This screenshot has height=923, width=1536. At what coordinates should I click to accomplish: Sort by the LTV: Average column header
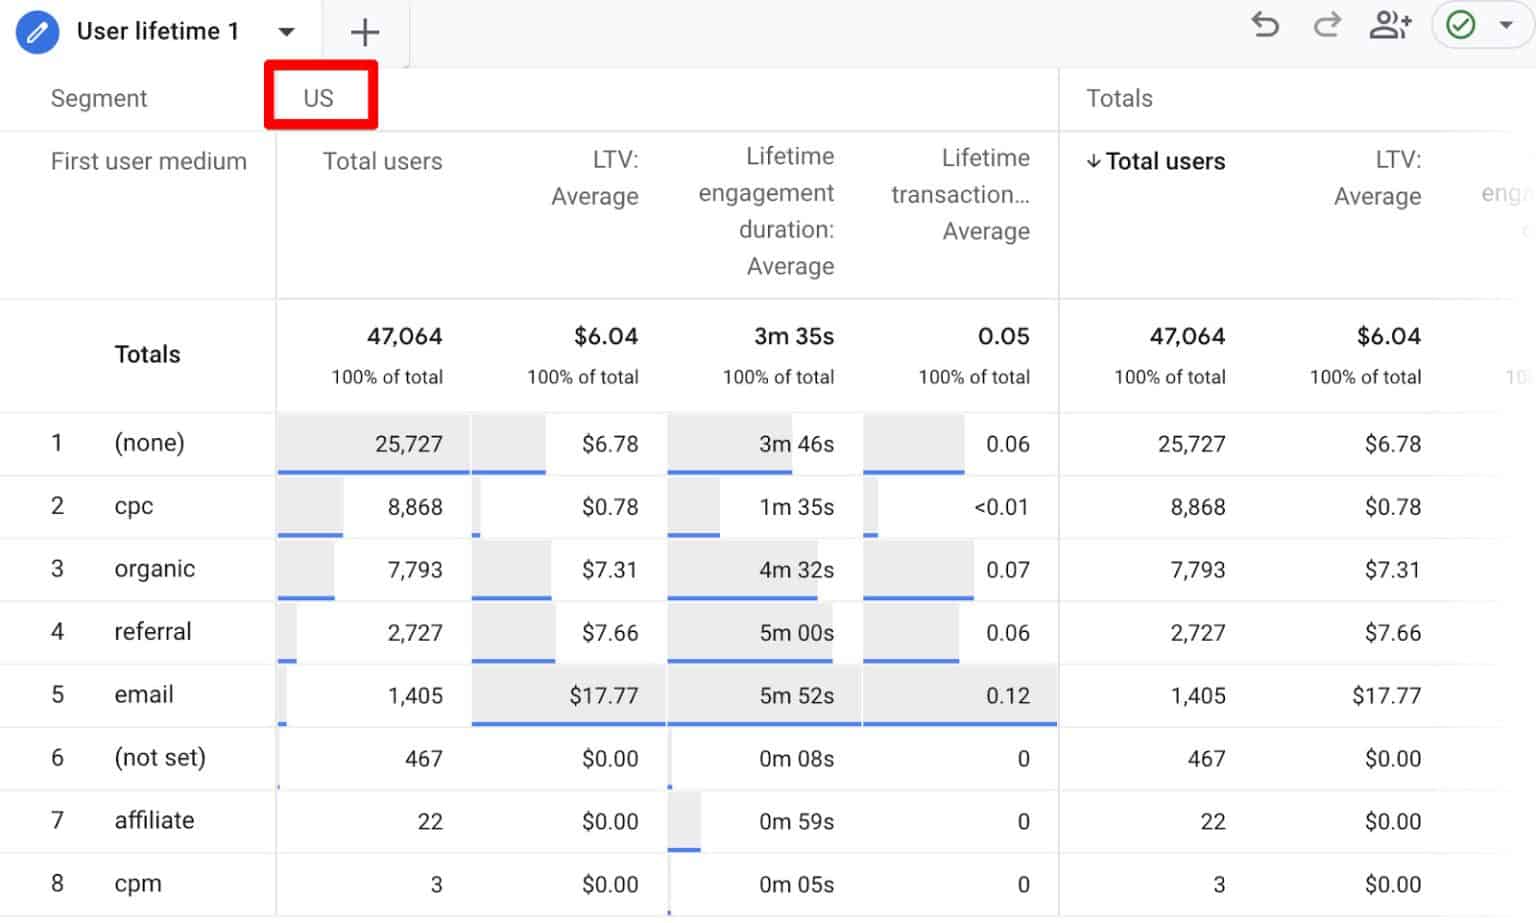596,178
